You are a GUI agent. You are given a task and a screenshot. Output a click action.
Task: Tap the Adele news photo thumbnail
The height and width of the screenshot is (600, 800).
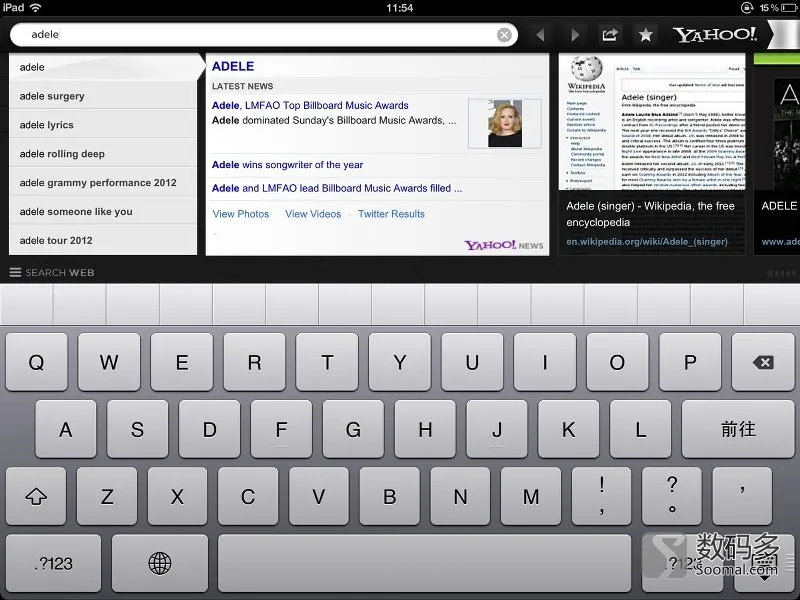(x=505, y=123)
